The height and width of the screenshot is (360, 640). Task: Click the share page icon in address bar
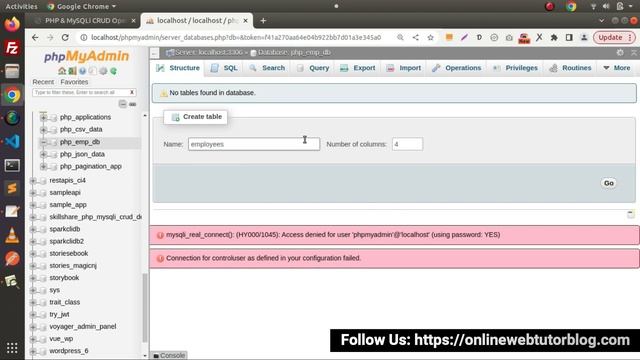(x=416, y=38)
